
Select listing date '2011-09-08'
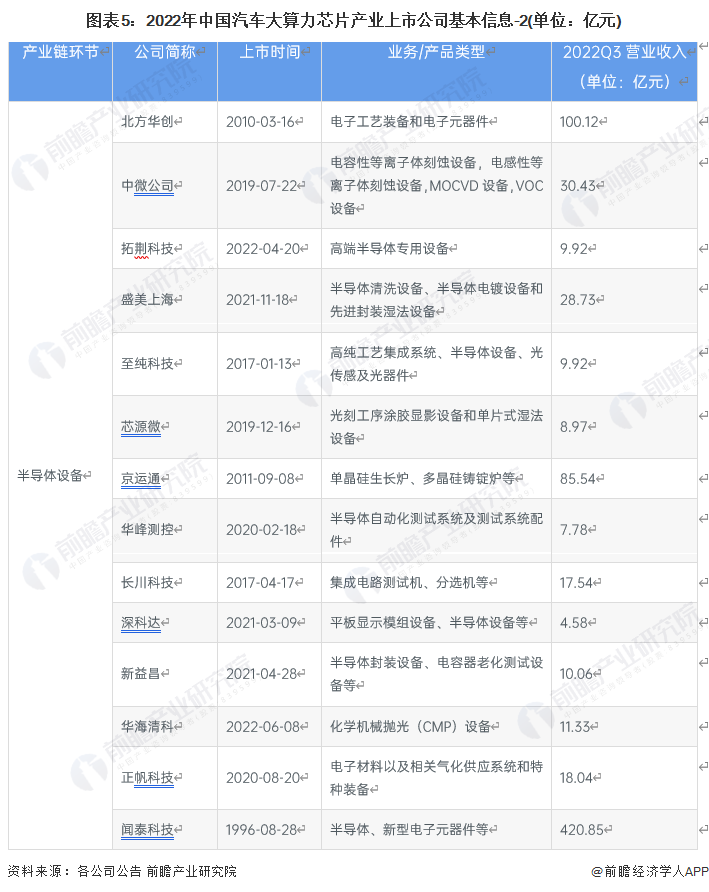pos(261,479)
